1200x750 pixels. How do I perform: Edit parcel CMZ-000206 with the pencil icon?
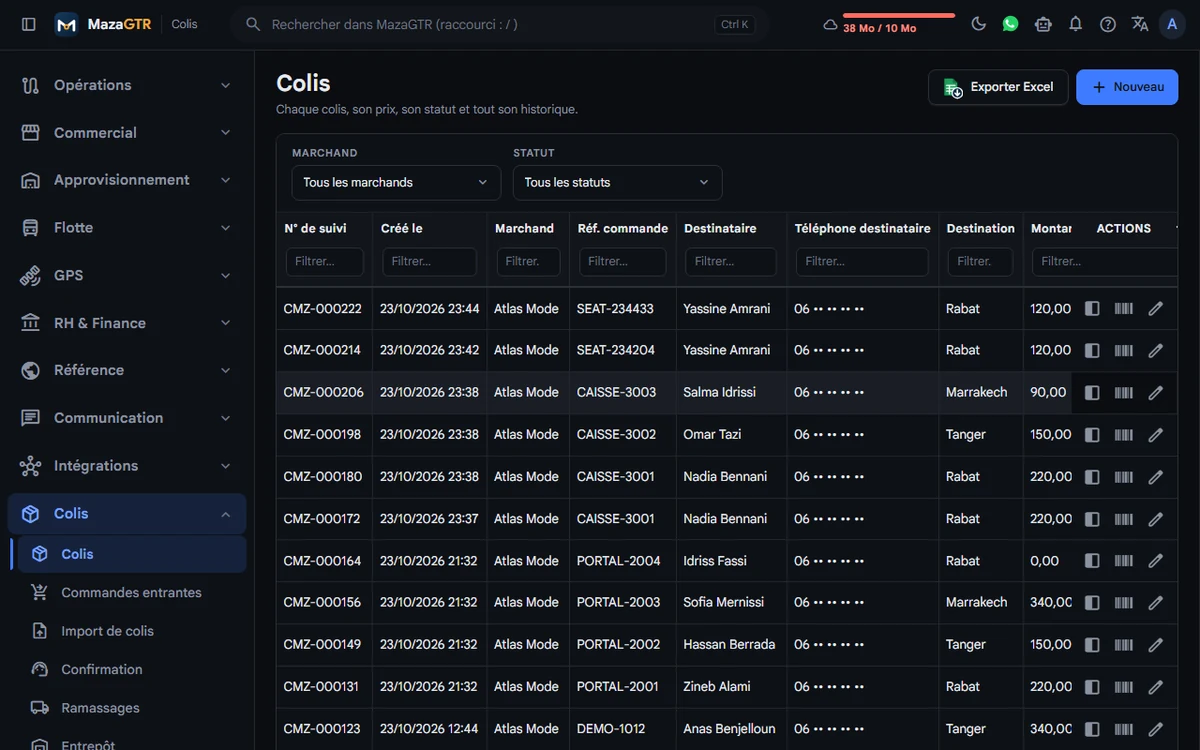[x=1155, y=393]
